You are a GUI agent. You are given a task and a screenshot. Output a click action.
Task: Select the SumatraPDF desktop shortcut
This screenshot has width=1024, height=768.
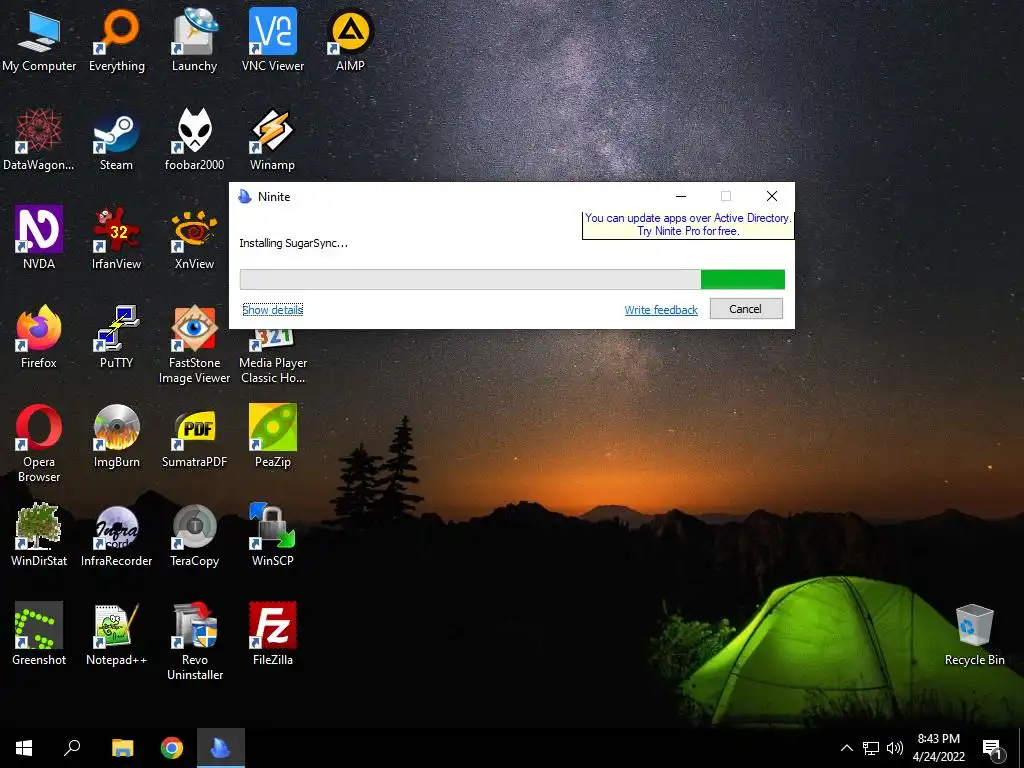194,436
